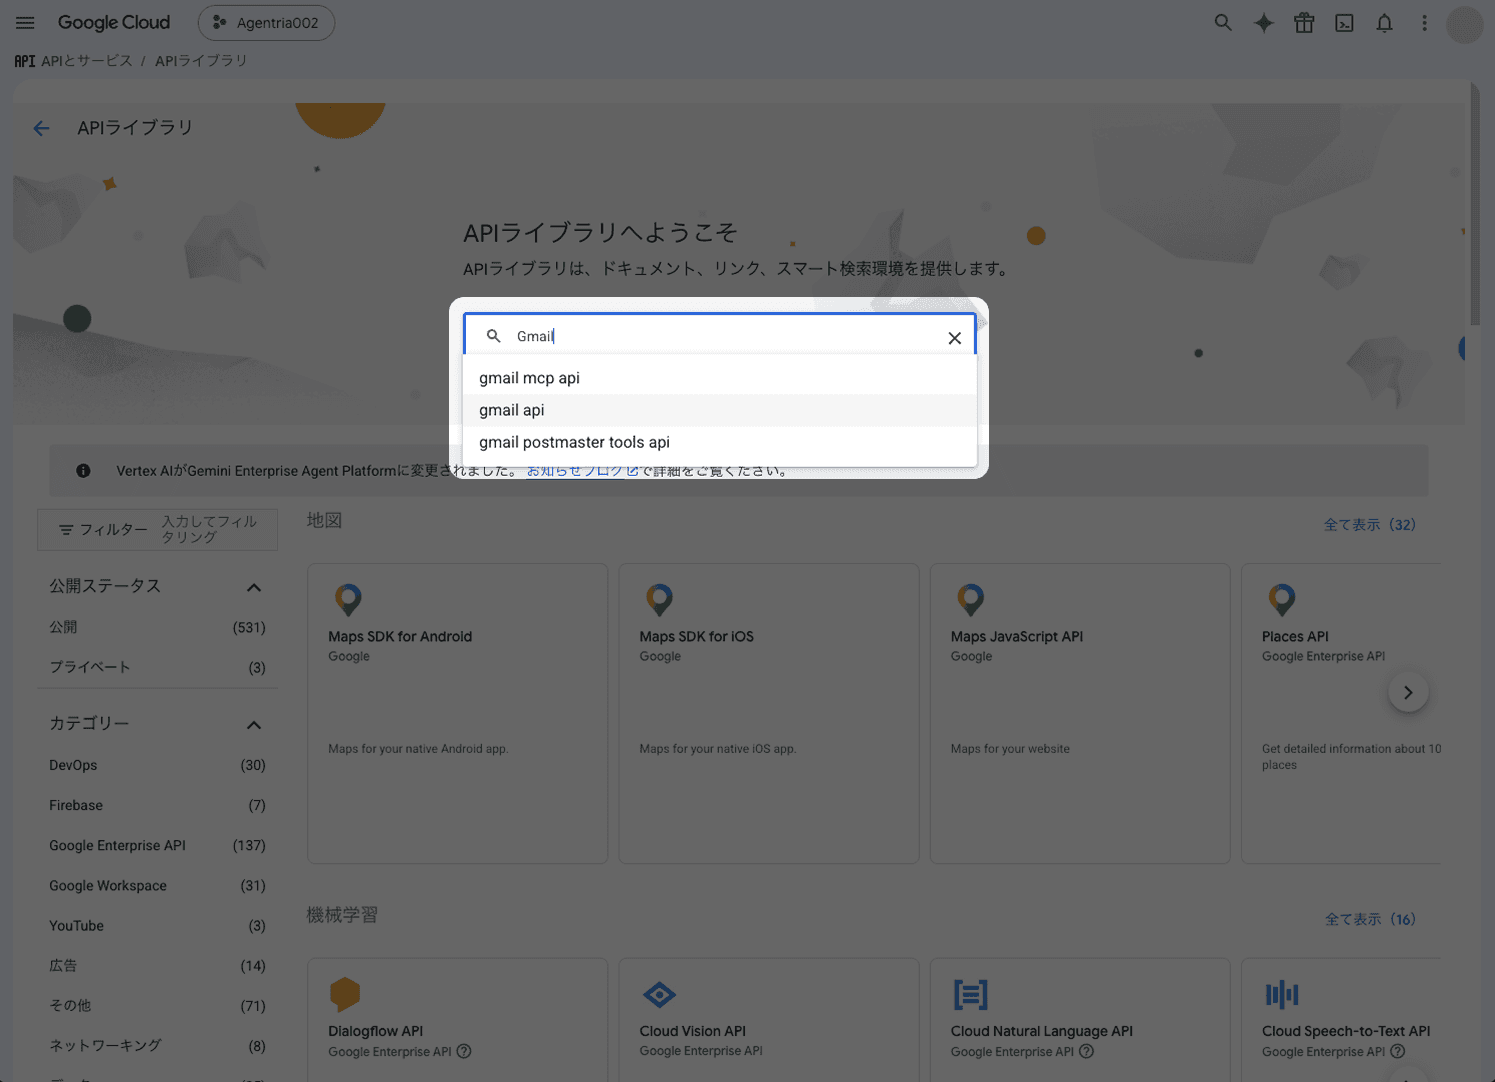The height and width of the screenshot is (1082, 1495).
Task: Click the Places API pin icon
Action: pyautogui.click(x=1281, y=600)
